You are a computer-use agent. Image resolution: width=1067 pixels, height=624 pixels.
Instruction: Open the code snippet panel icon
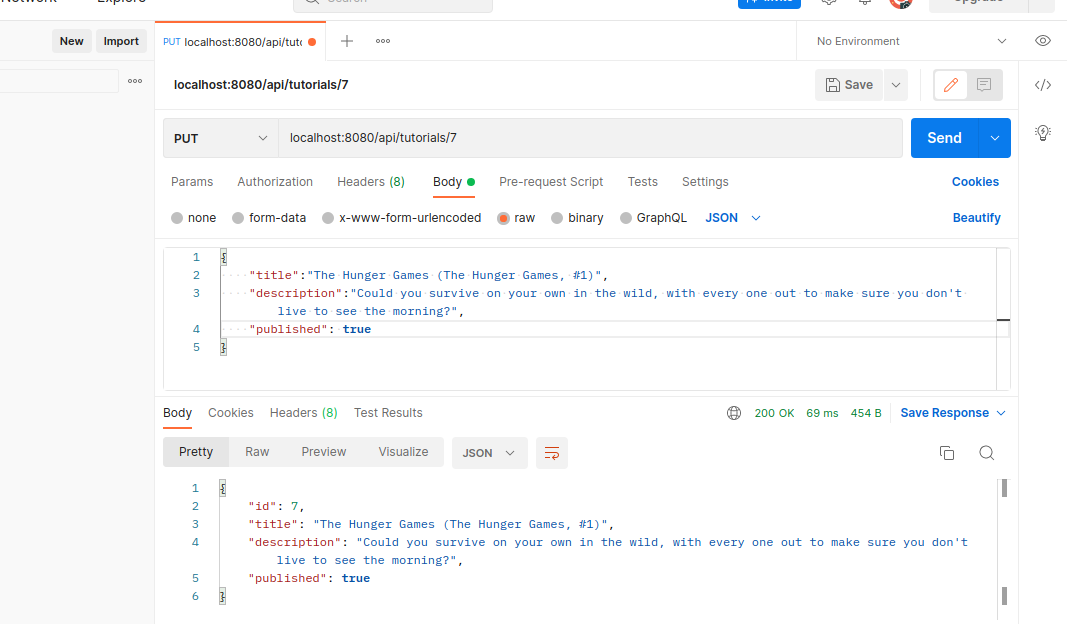pyautogui.click(x=1043, y=85)
